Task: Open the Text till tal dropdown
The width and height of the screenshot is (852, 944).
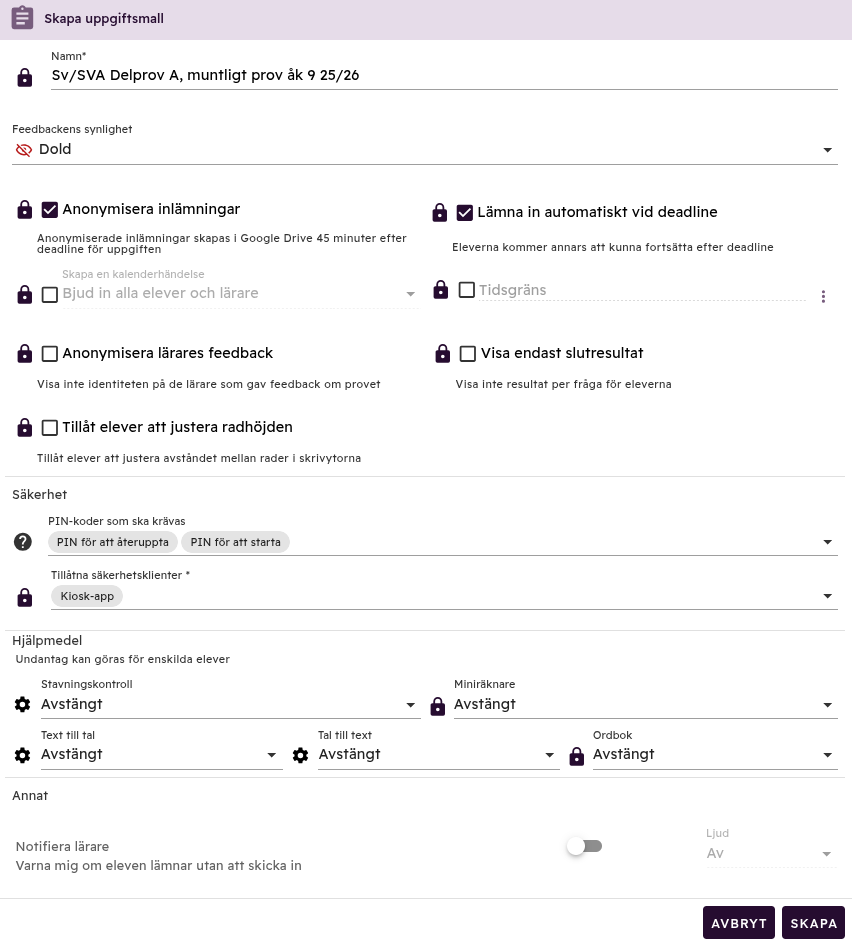Action: (x=160, y=755)
